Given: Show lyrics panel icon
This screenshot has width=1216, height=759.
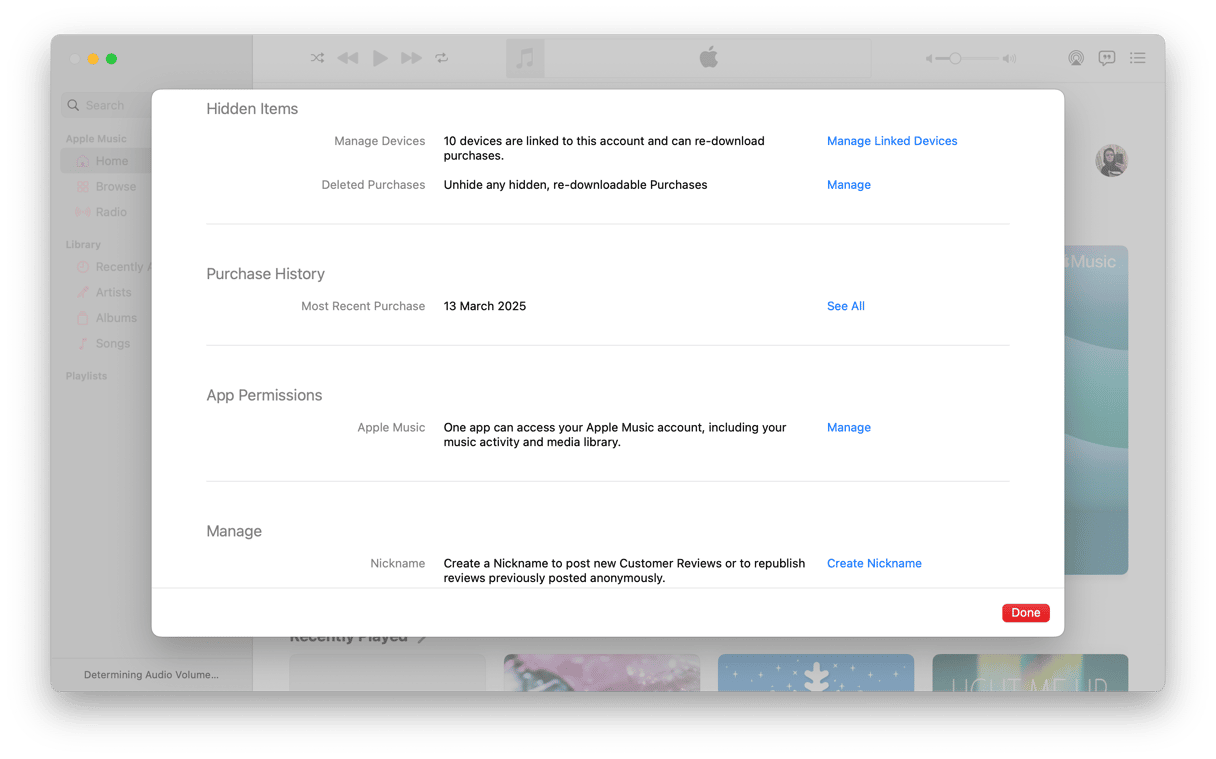Looking at the screenshot, I should (x=1107, y=58).
